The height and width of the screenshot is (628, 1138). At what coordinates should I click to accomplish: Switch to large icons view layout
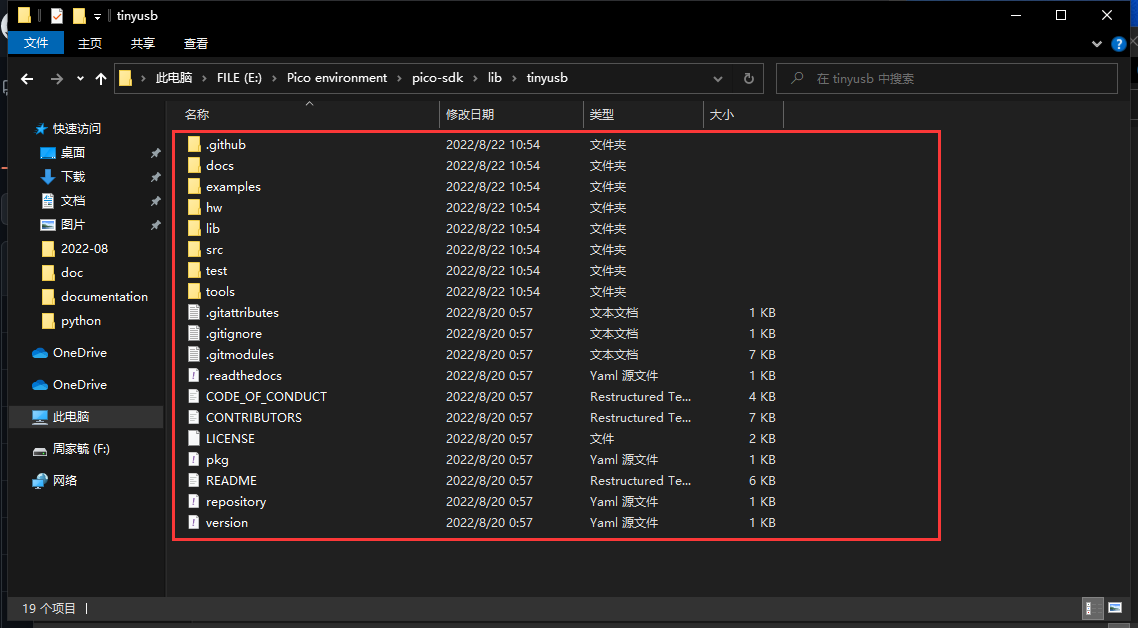[x=1115, y=608]
